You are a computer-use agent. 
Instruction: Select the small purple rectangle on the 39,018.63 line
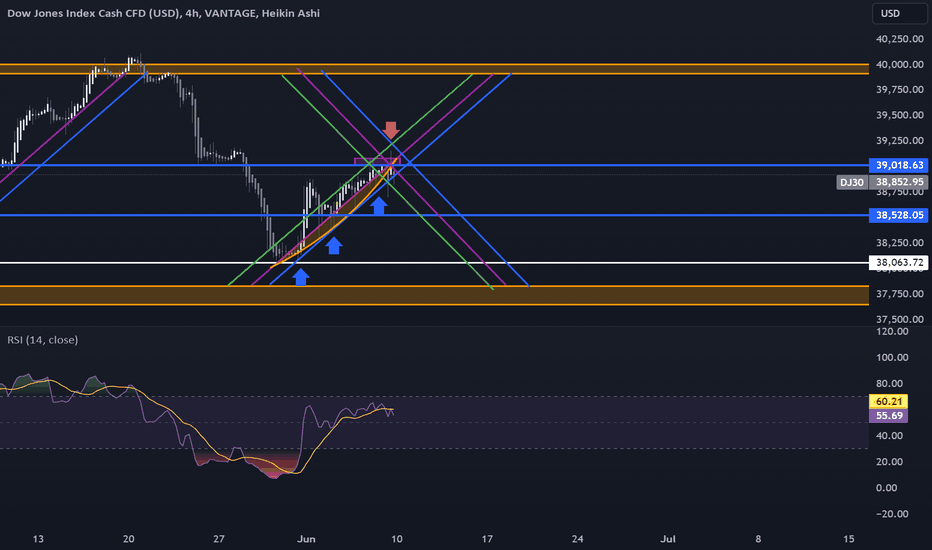pos(377,161)
